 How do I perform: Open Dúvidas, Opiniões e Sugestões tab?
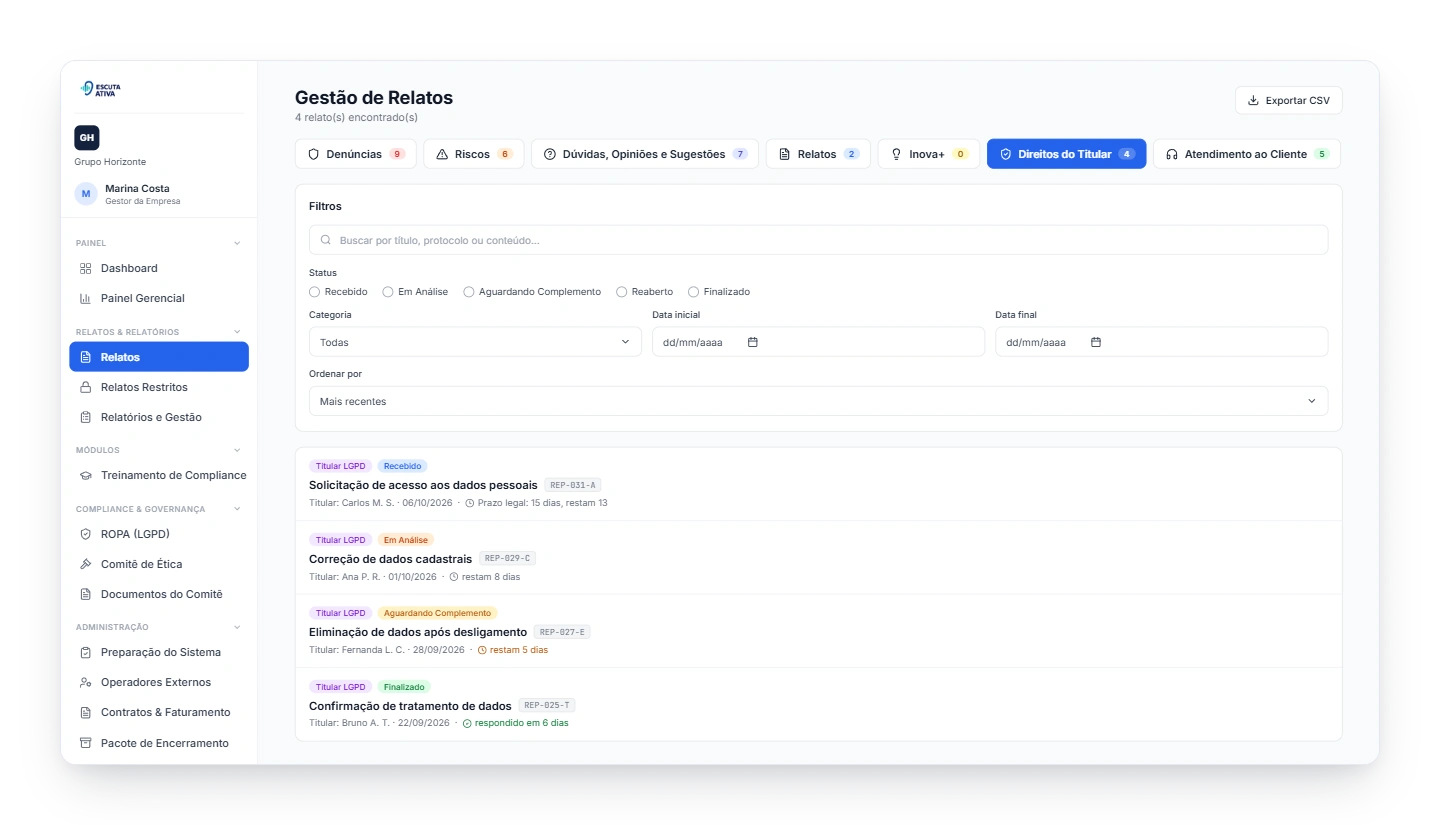click(x=645, y=154)
